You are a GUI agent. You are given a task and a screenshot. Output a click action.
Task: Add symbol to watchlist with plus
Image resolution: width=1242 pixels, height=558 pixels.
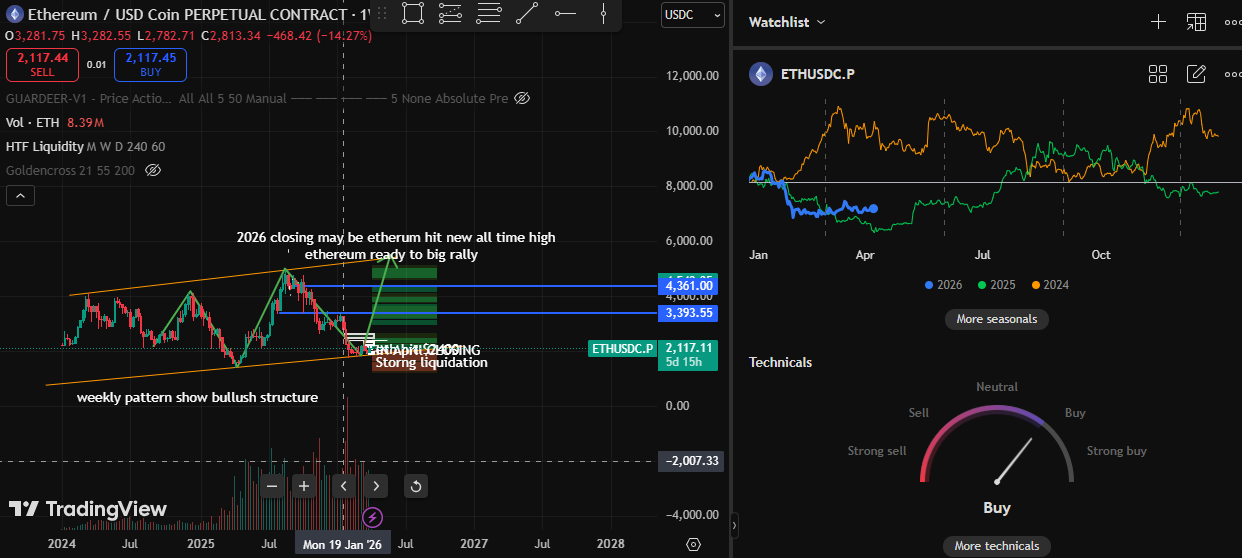click(x=1158, y=22)
